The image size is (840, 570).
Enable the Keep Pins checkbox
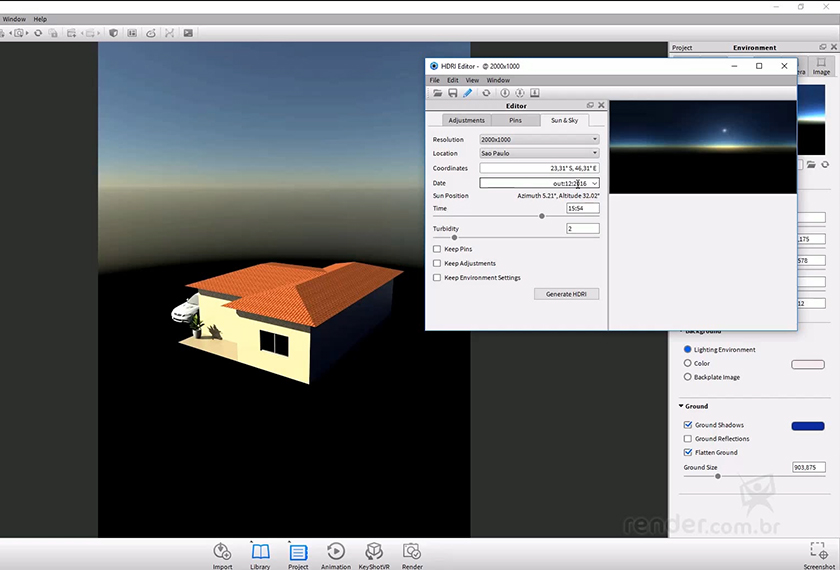click(437, 249)
